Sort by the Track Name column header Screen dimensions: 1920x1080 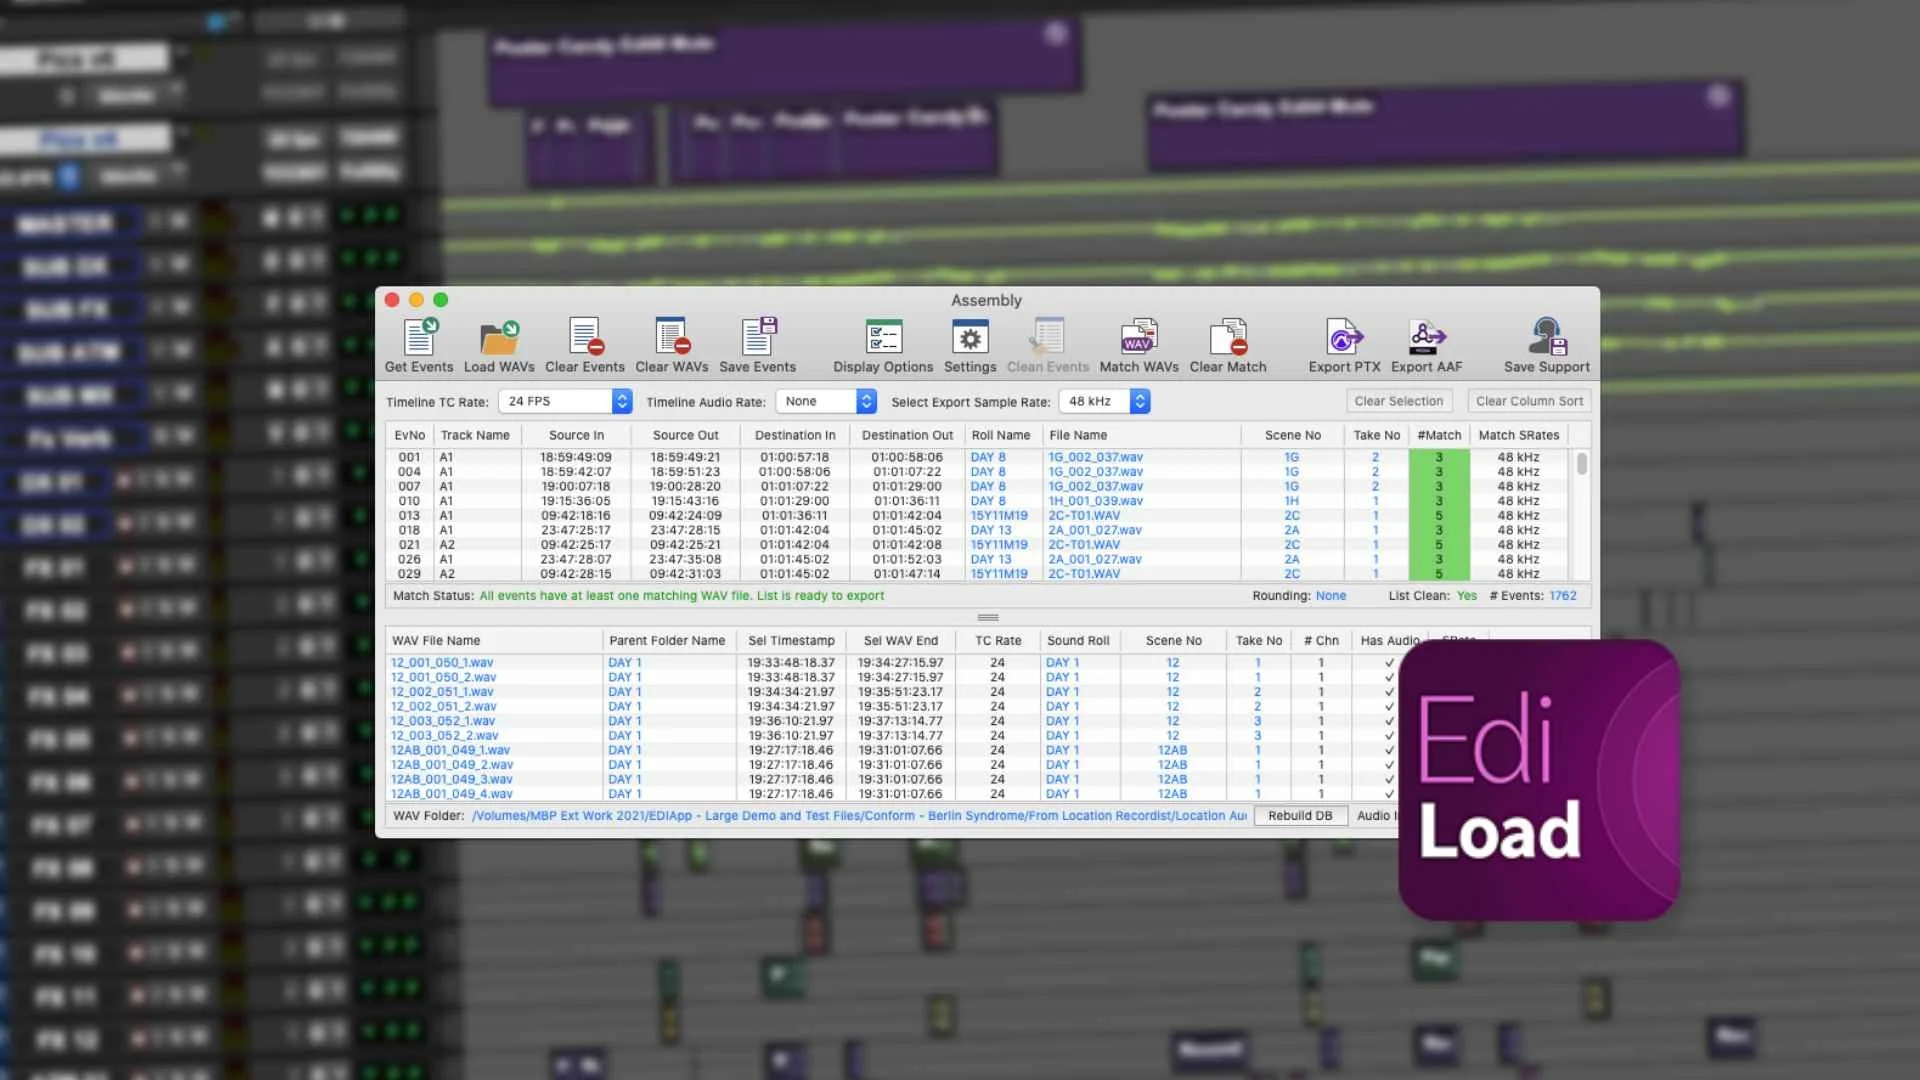click(x=476, y=435)
